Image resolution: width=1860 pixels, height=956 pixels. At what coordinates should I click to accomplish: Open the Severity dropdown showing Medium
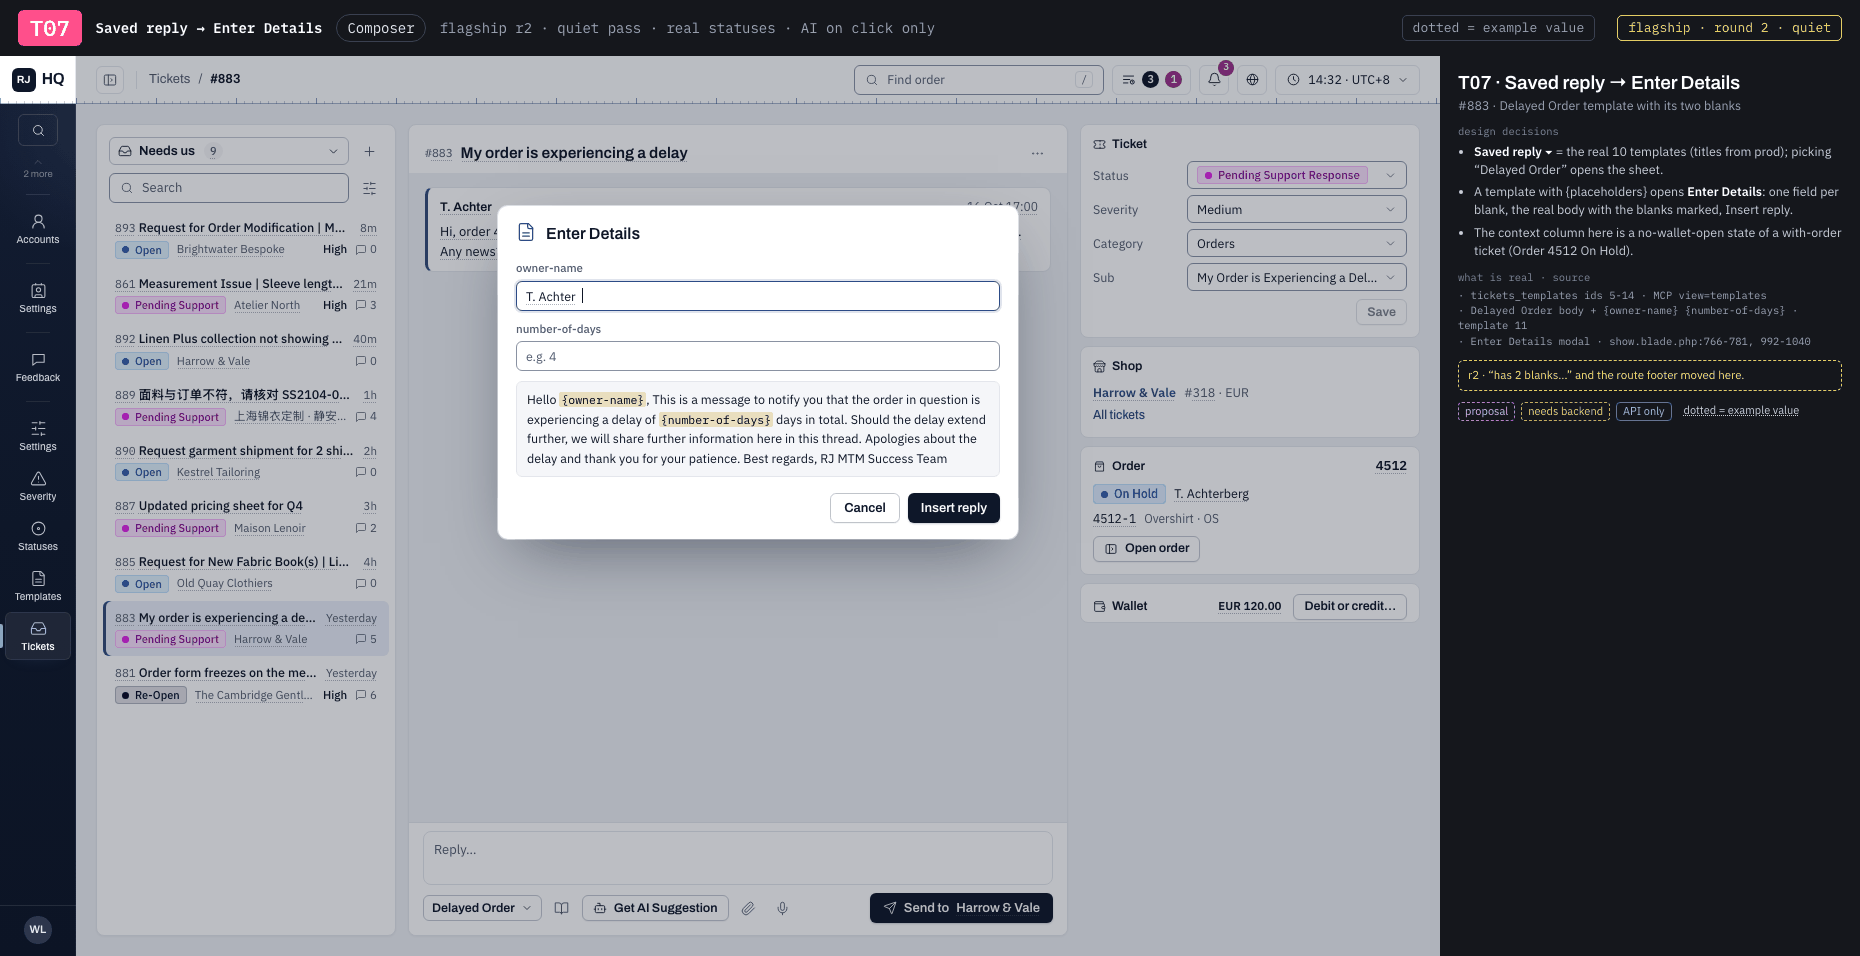coord(1296,209)
